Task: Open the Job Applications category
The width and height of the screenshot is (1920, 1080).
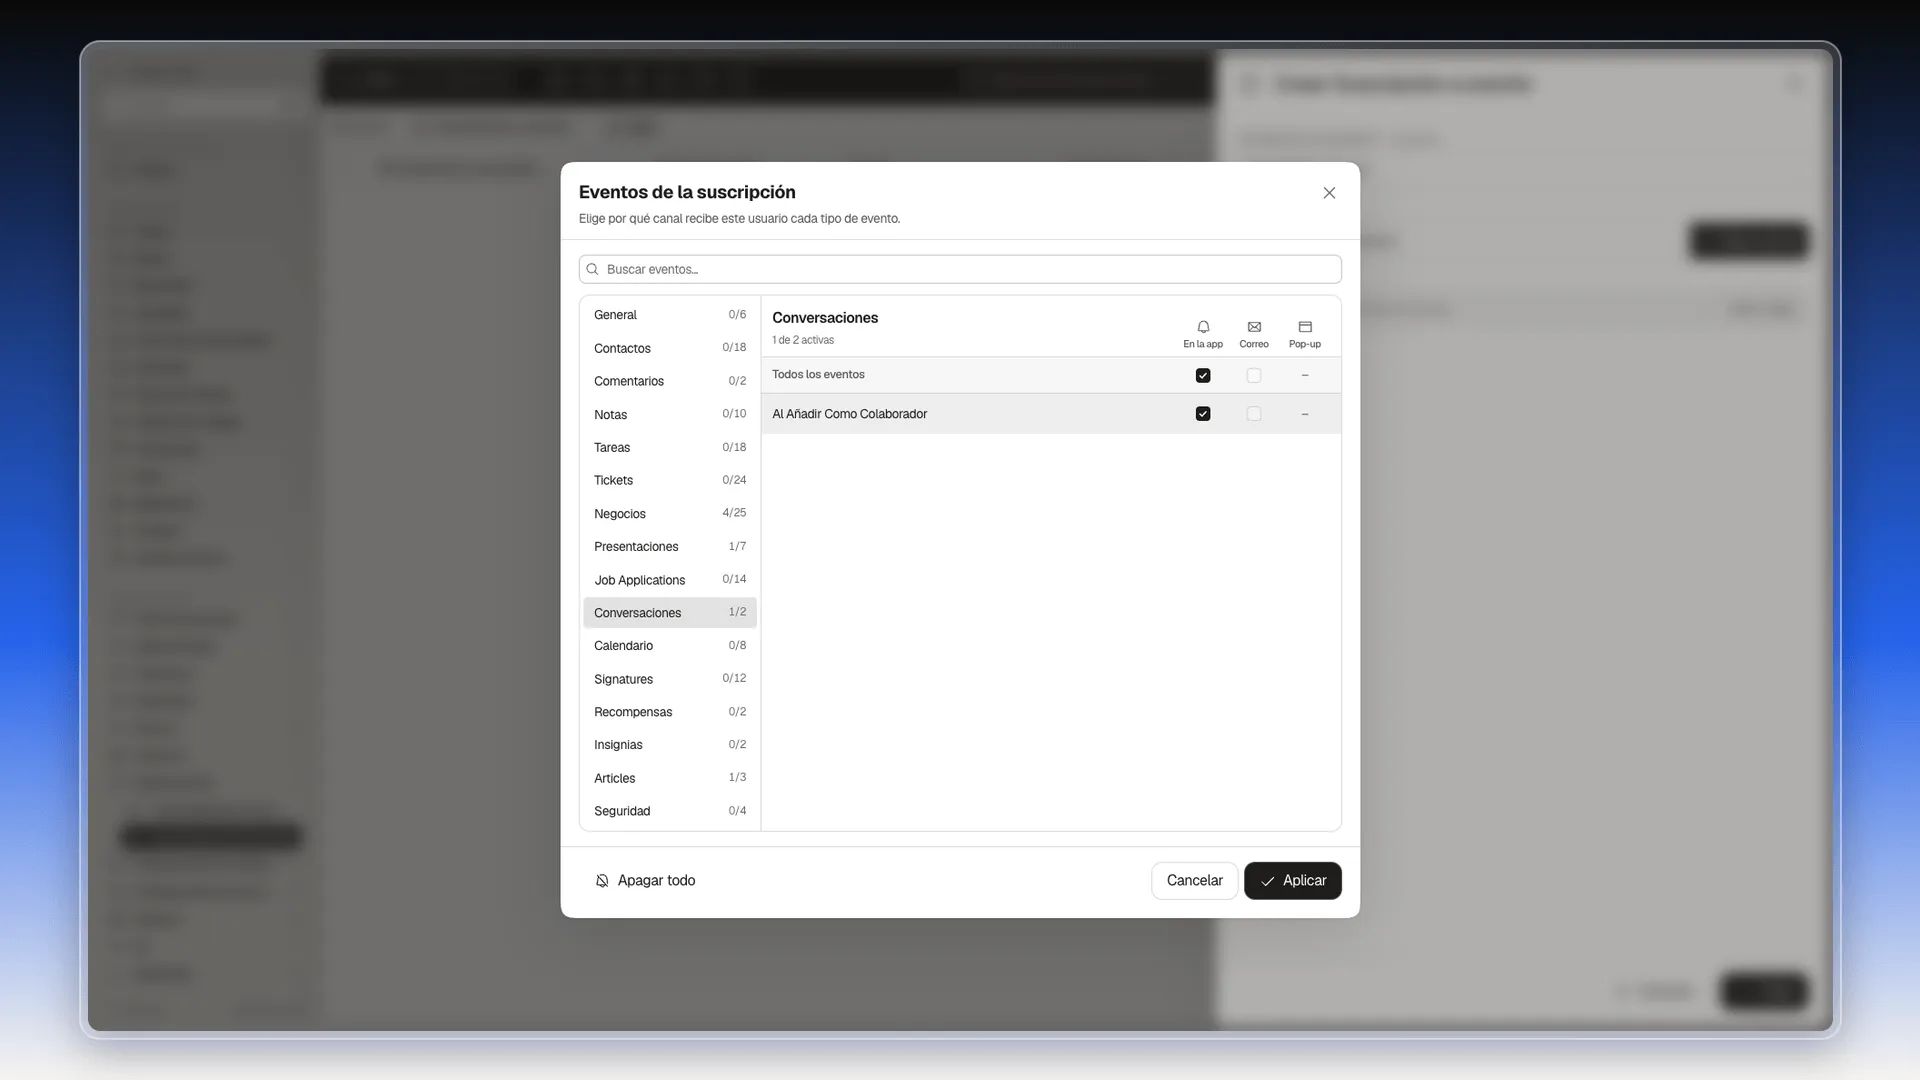Action: tap(670, 580)
